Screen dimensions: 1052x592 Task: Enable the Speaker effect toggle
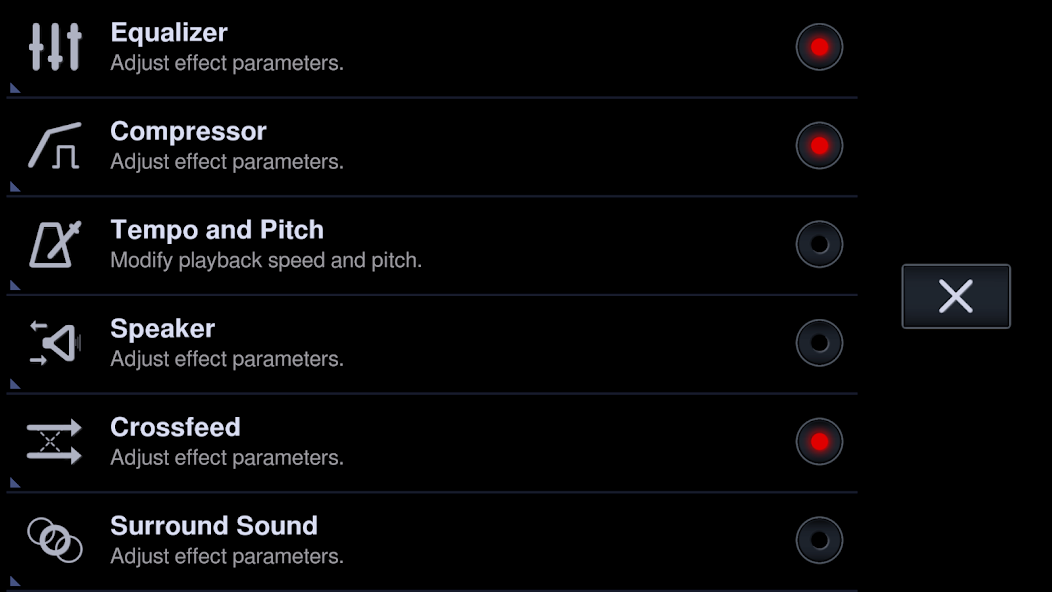819,343
